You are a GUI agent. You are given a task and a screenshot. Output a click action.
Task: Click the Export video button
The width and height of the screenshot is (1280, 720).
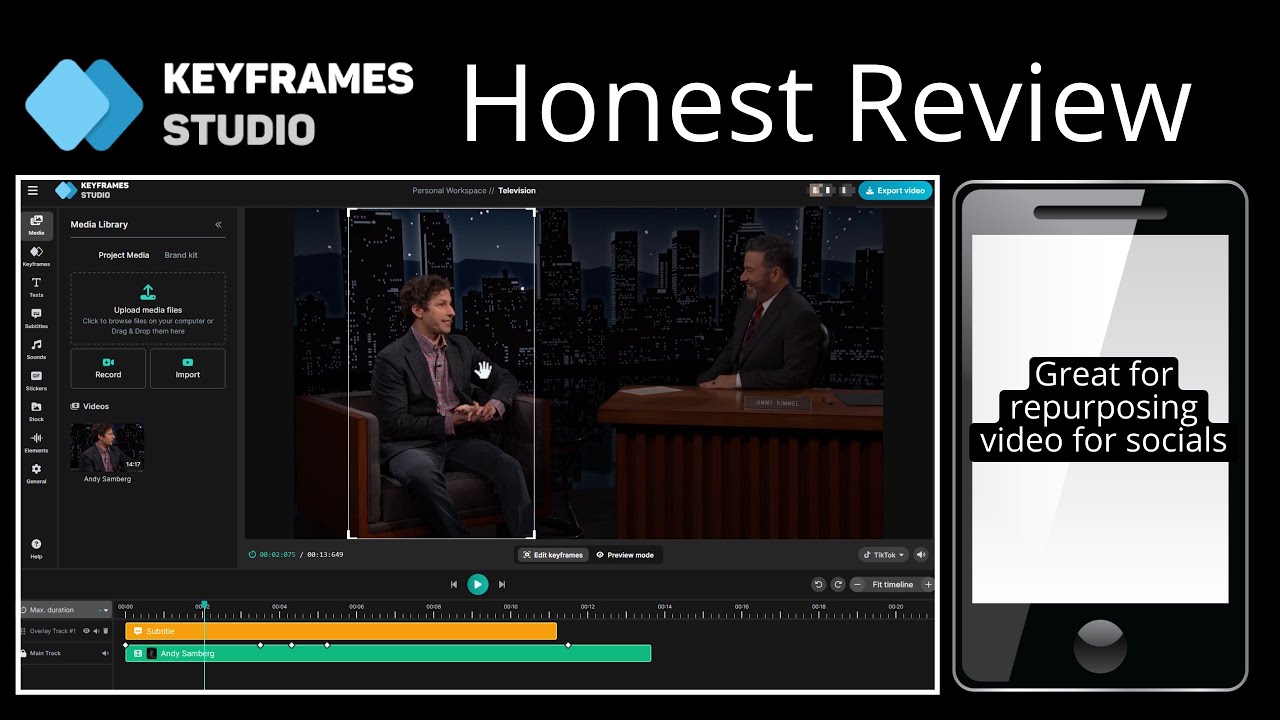click(x=895, y=190)
